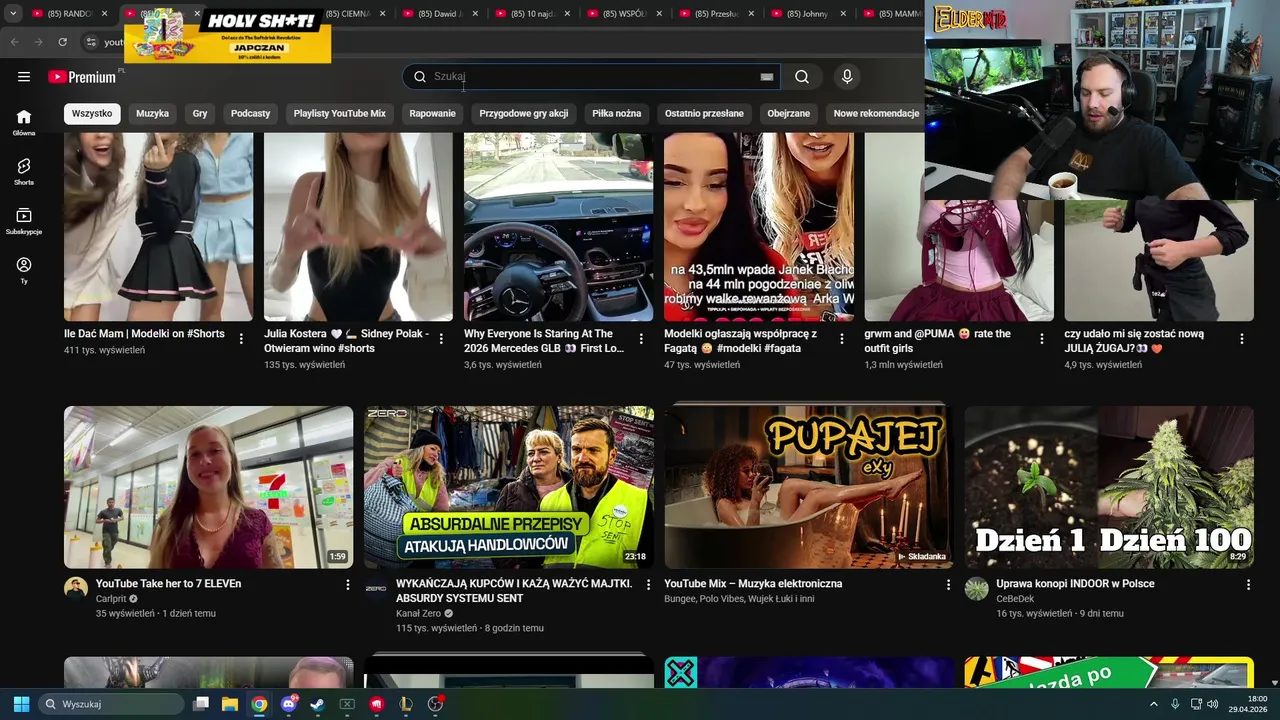This screenshot has width=1280, height=720.
Task: Open Subskrypcje in the sidebar
Action: [24, 221]
